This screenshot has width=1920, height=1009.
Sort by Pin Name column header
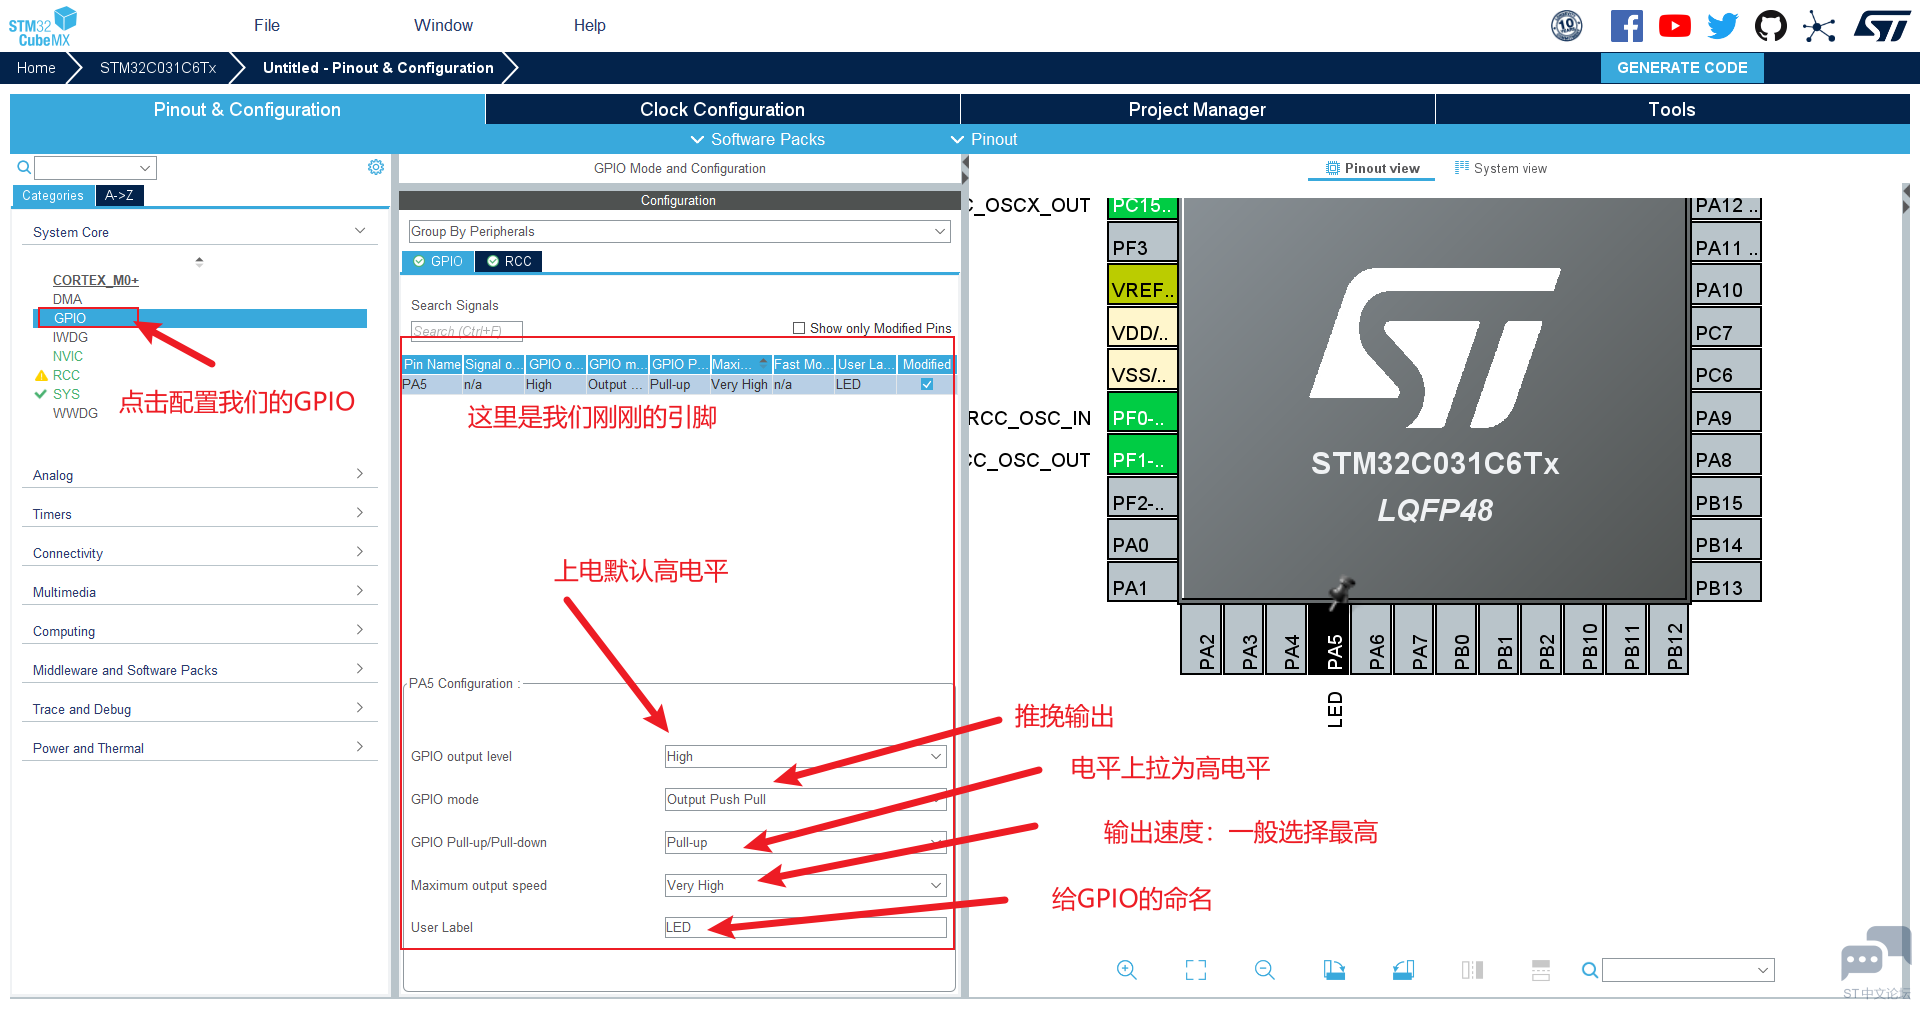coord(432,364)
